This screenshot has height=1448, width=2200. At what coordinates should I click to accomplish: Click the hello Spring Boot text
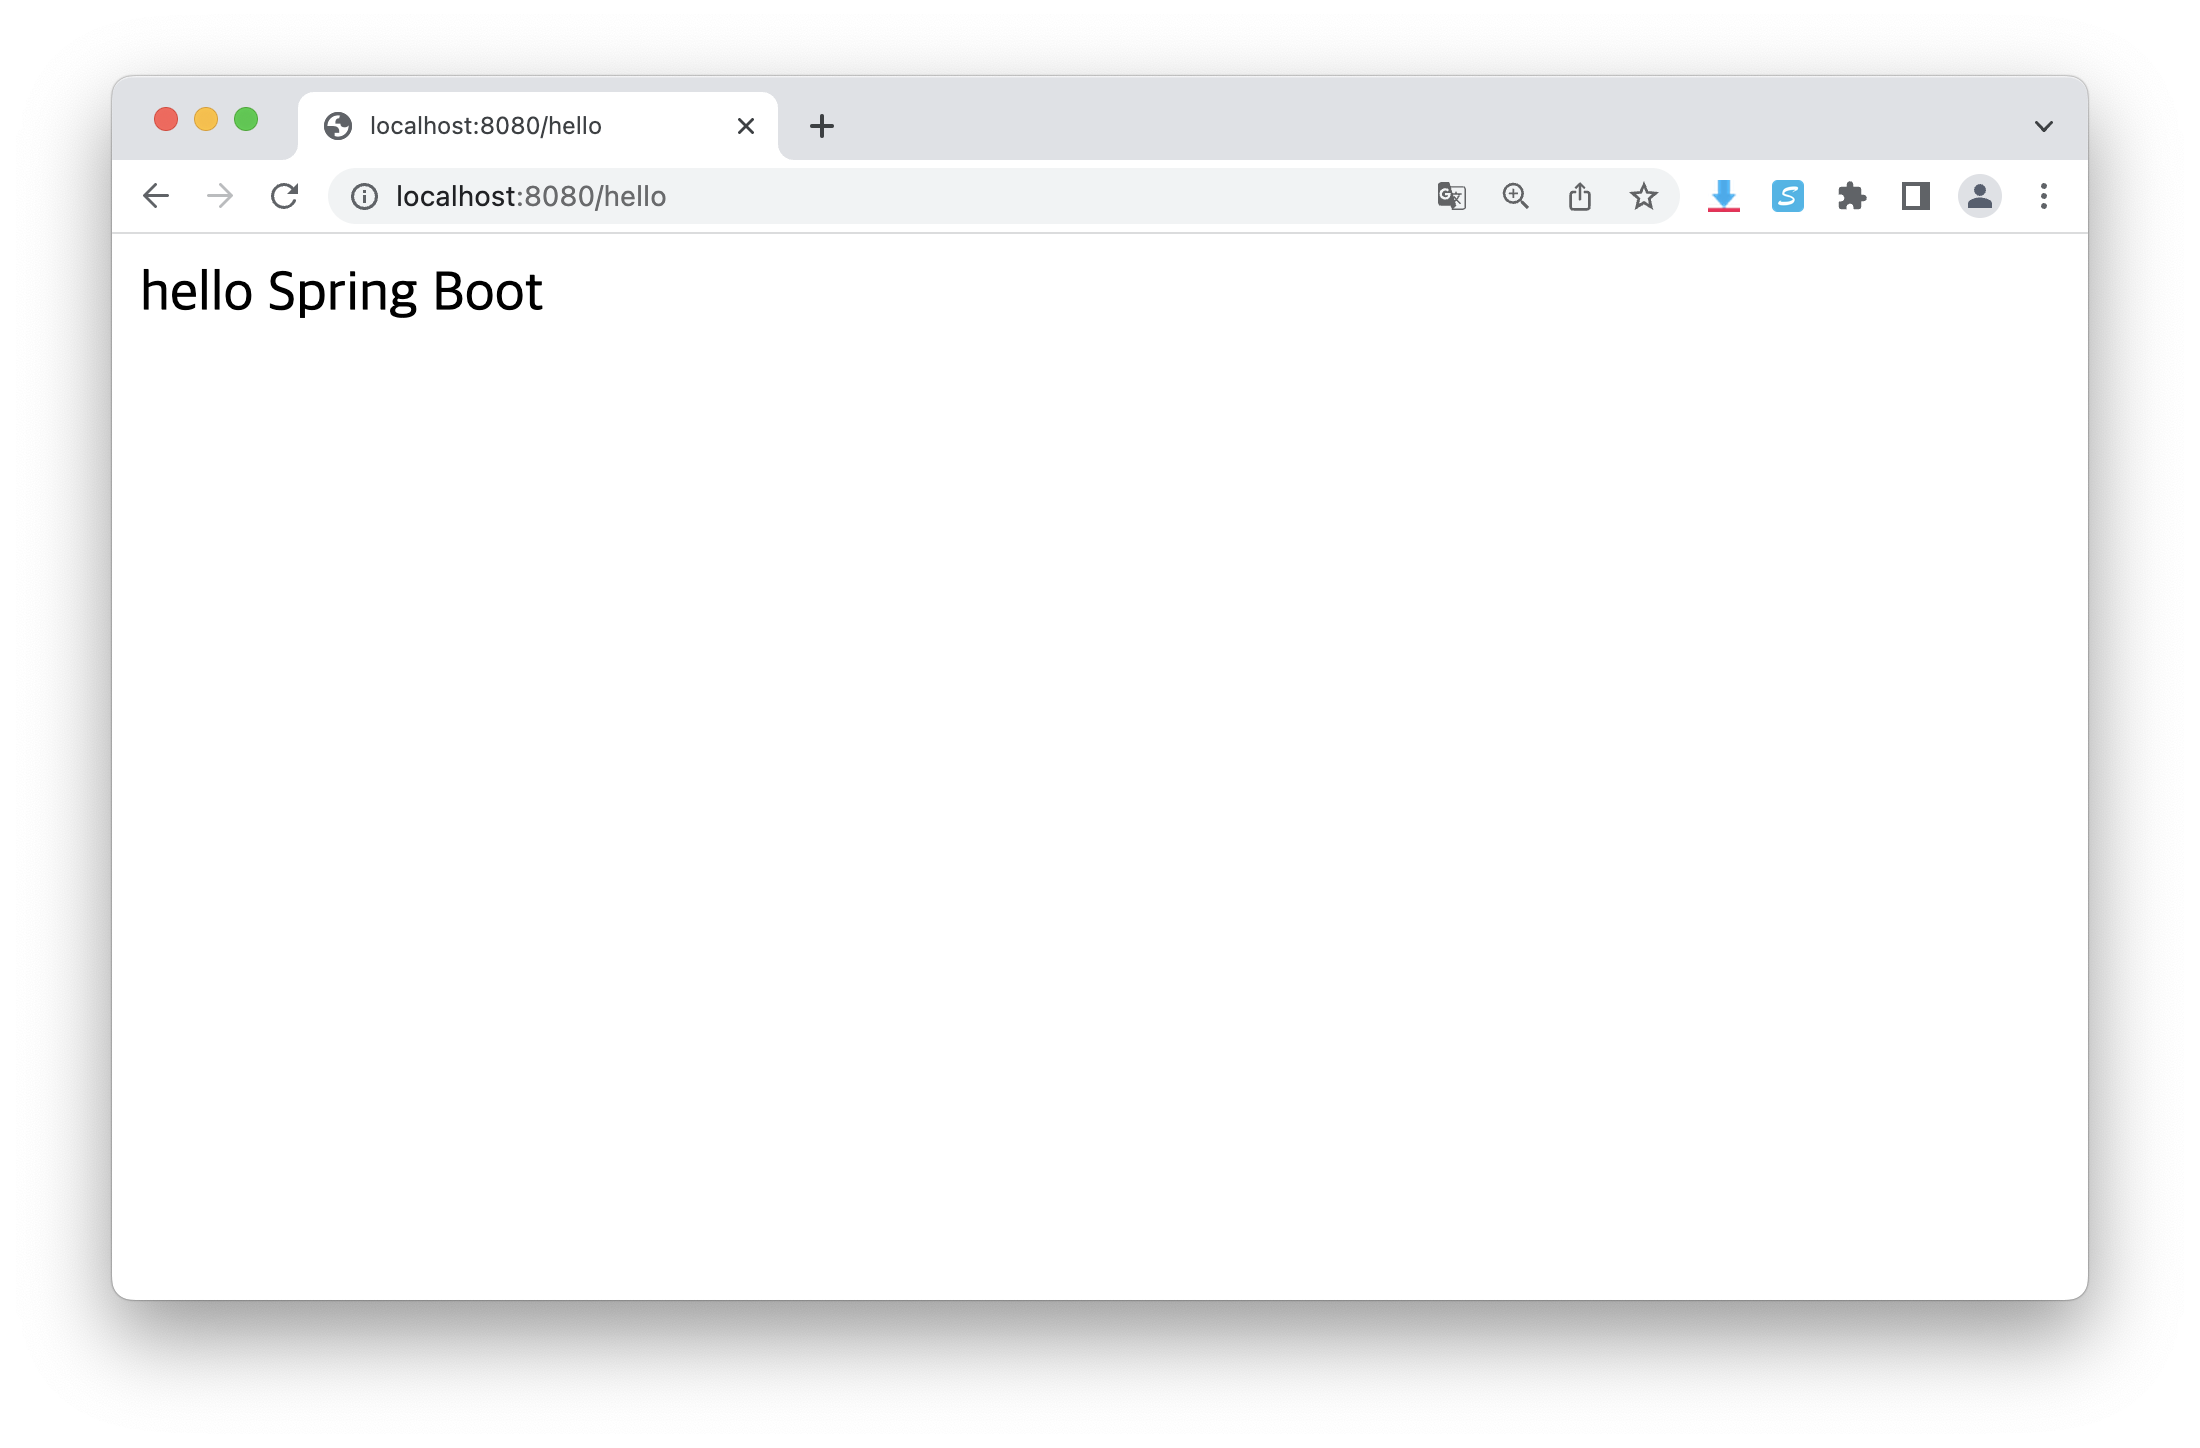point(341,292)
